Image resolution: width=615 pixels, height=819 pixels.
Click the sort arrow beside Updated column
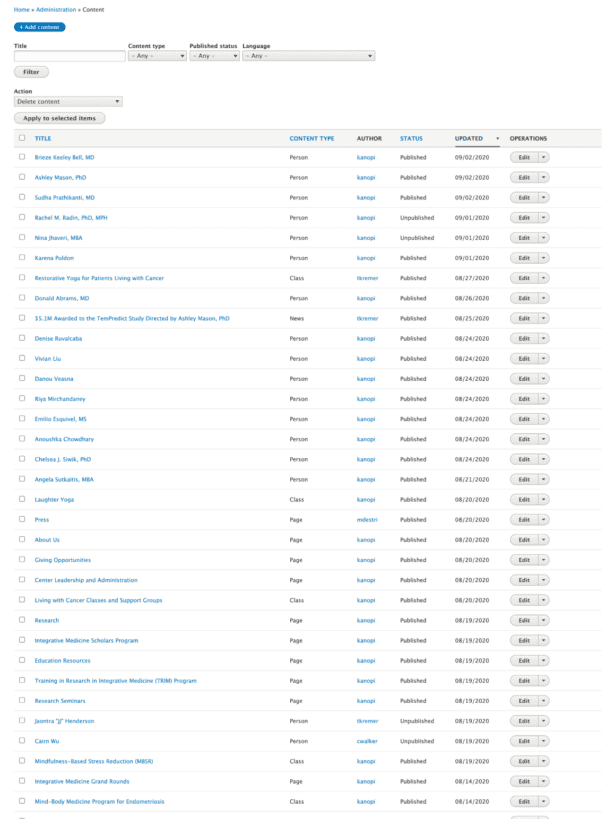click(x=497, y=138)
